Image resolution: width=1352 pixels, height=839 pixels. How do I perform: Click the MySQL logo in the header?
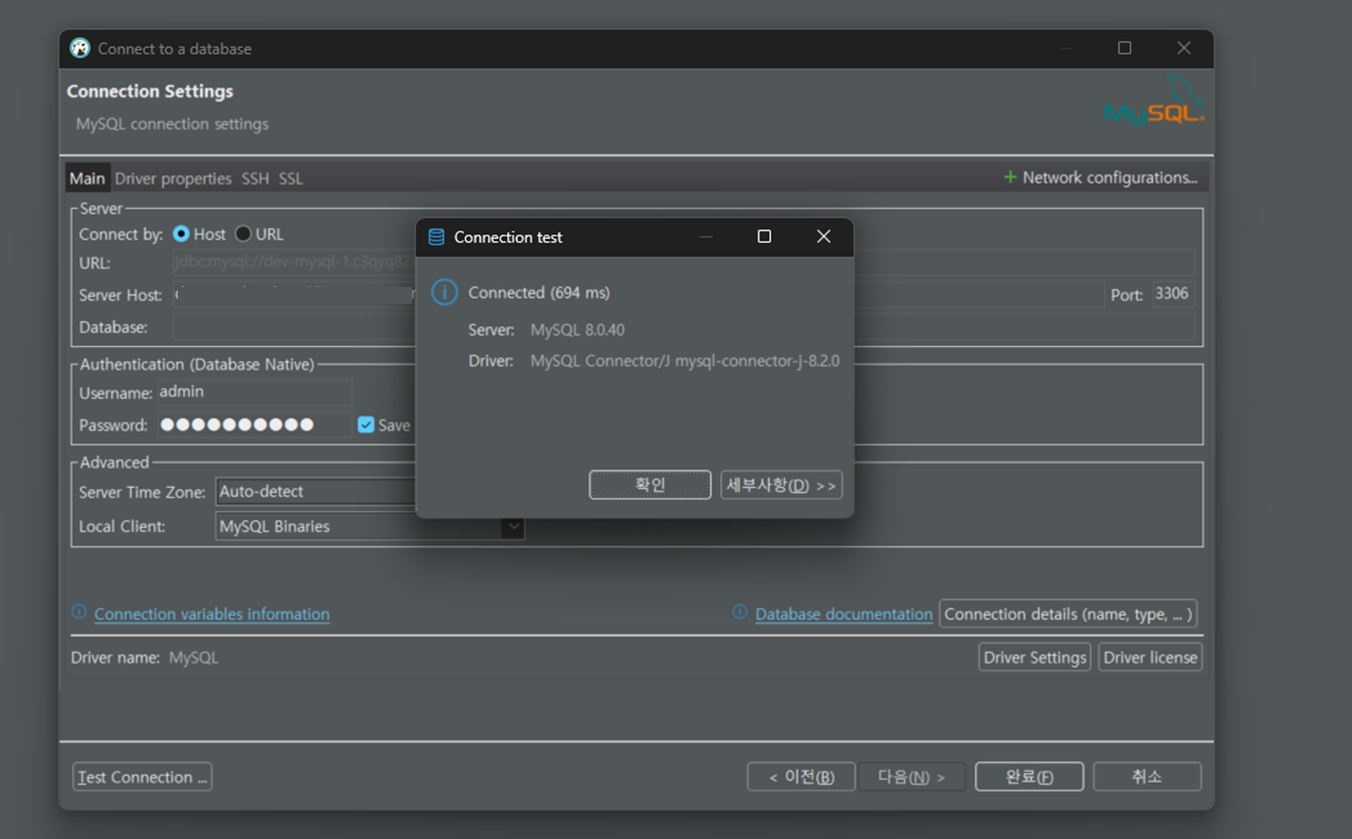point(1154,100)
